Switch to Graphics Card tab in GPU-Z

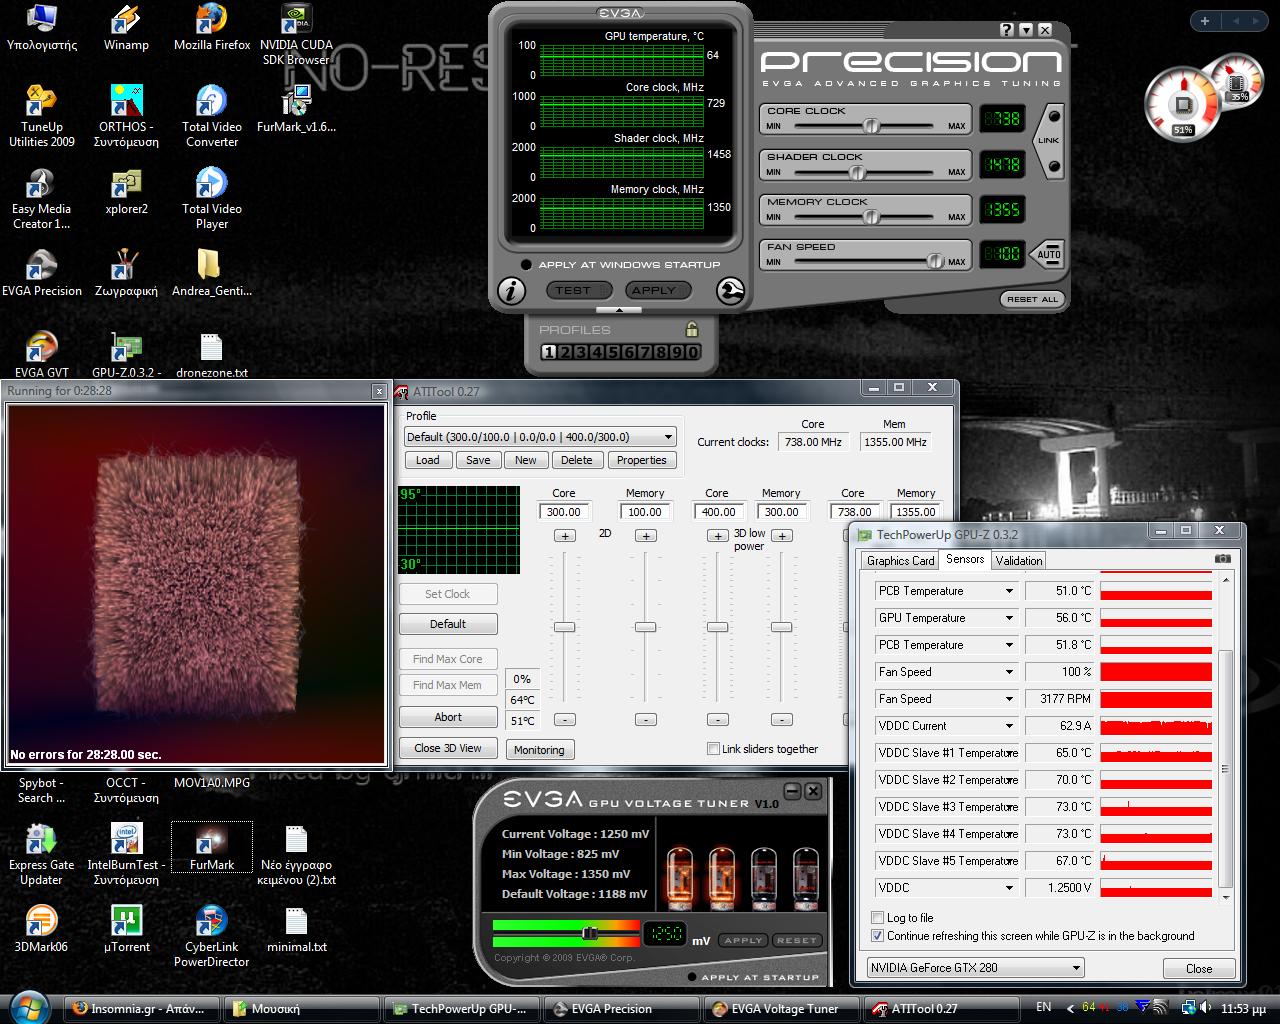pos(900,561)
